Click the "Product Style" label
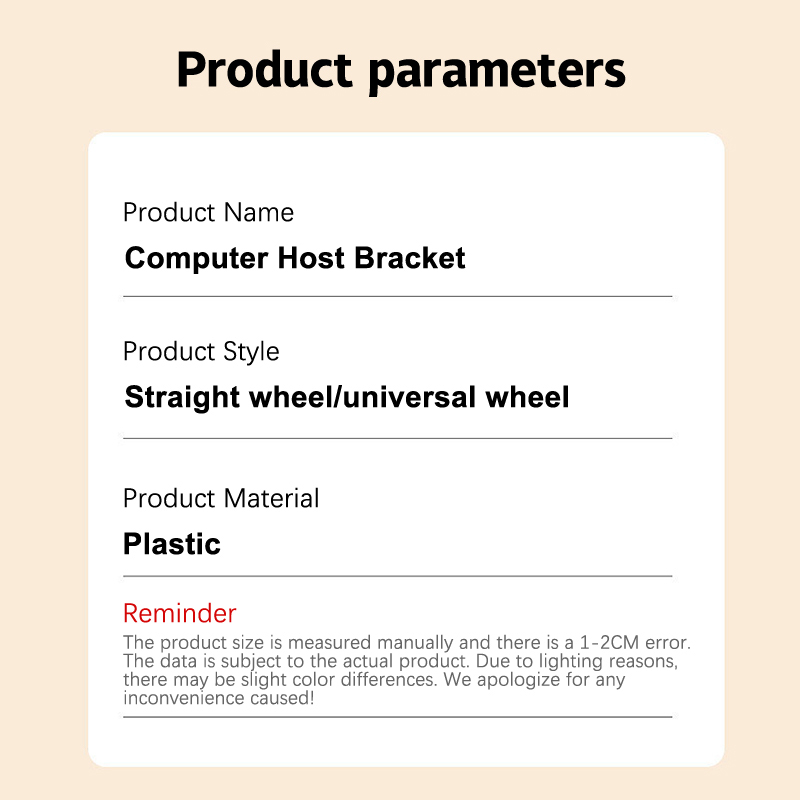The image size is (800, 800). 201,352
